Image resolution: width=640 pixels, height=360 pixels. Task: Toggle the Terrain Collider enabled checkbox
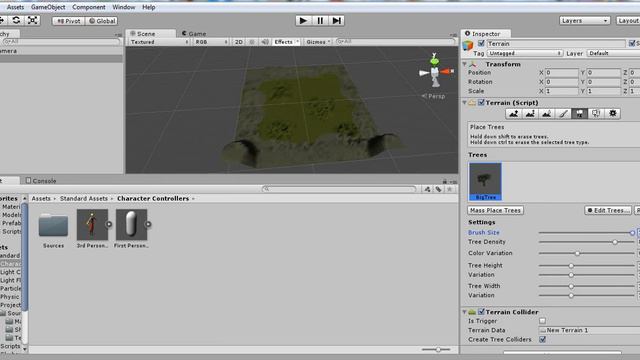point(481,312)
